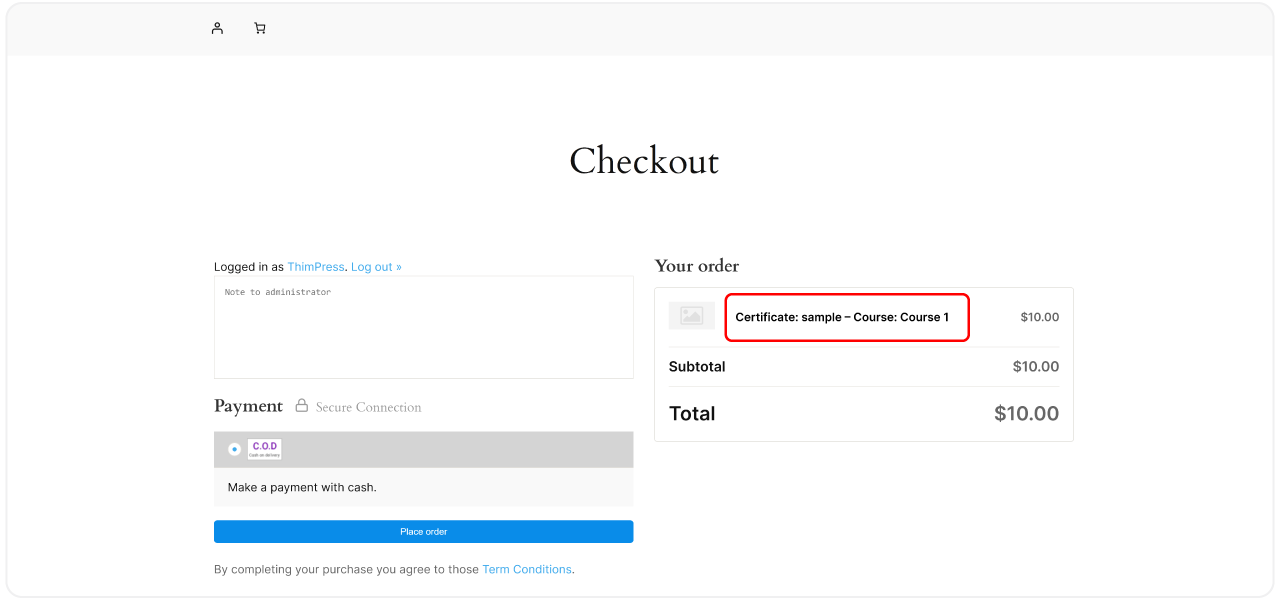Click the Secure Connection label
Image resolution: width=1280 pixels, height=600 pixels.
368,407
